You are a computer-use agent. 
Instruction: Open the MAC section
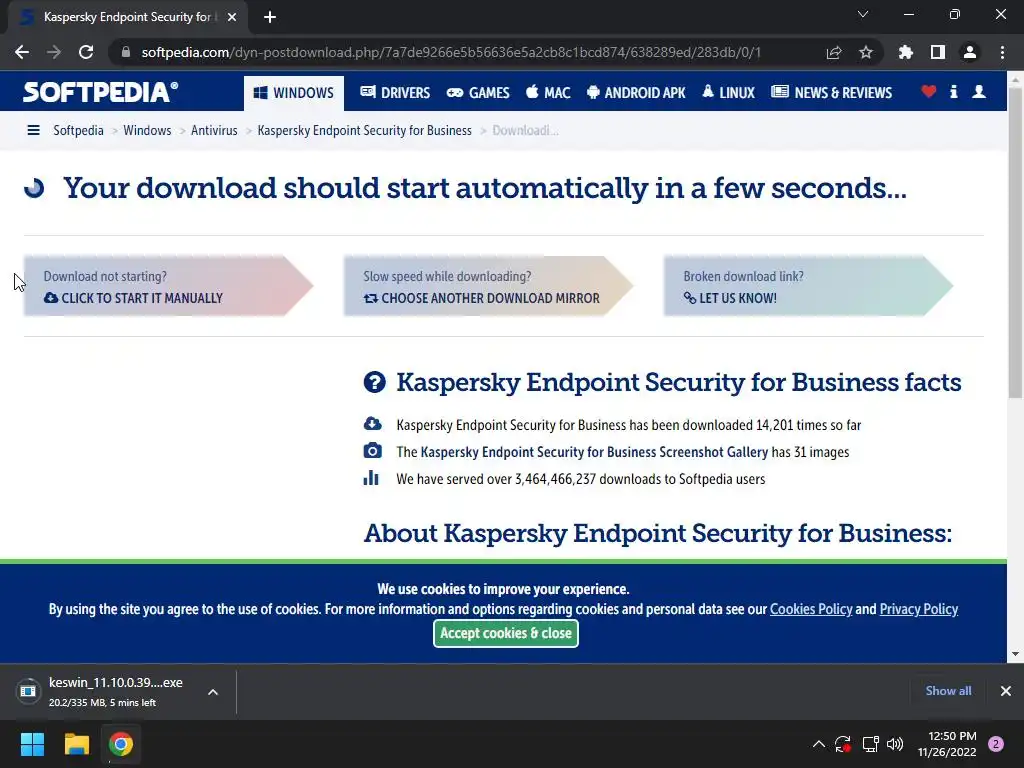coord(548,93)
